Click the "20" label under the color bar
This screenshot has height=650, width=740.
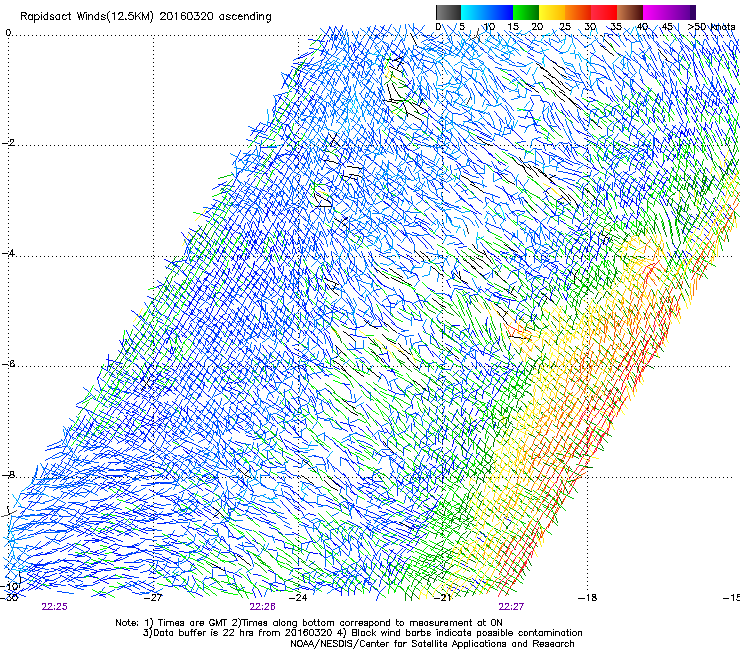[x=538, y=27]
